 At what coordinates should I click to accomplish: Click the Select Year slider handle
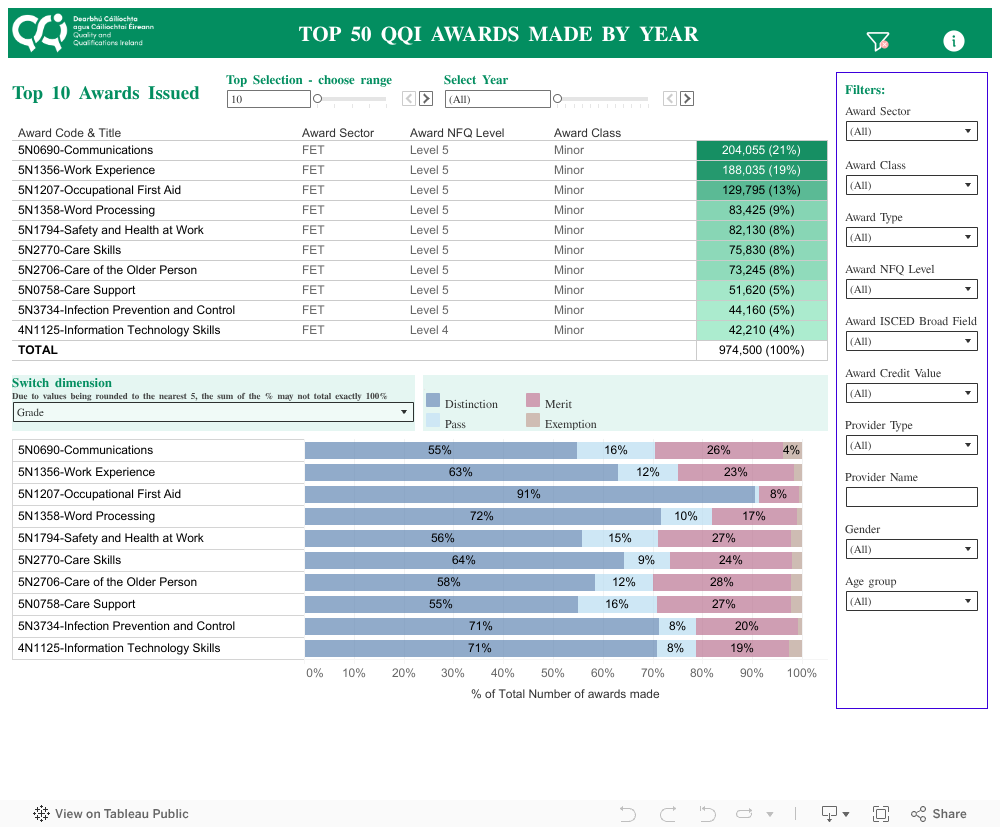(x=558, y=99)
